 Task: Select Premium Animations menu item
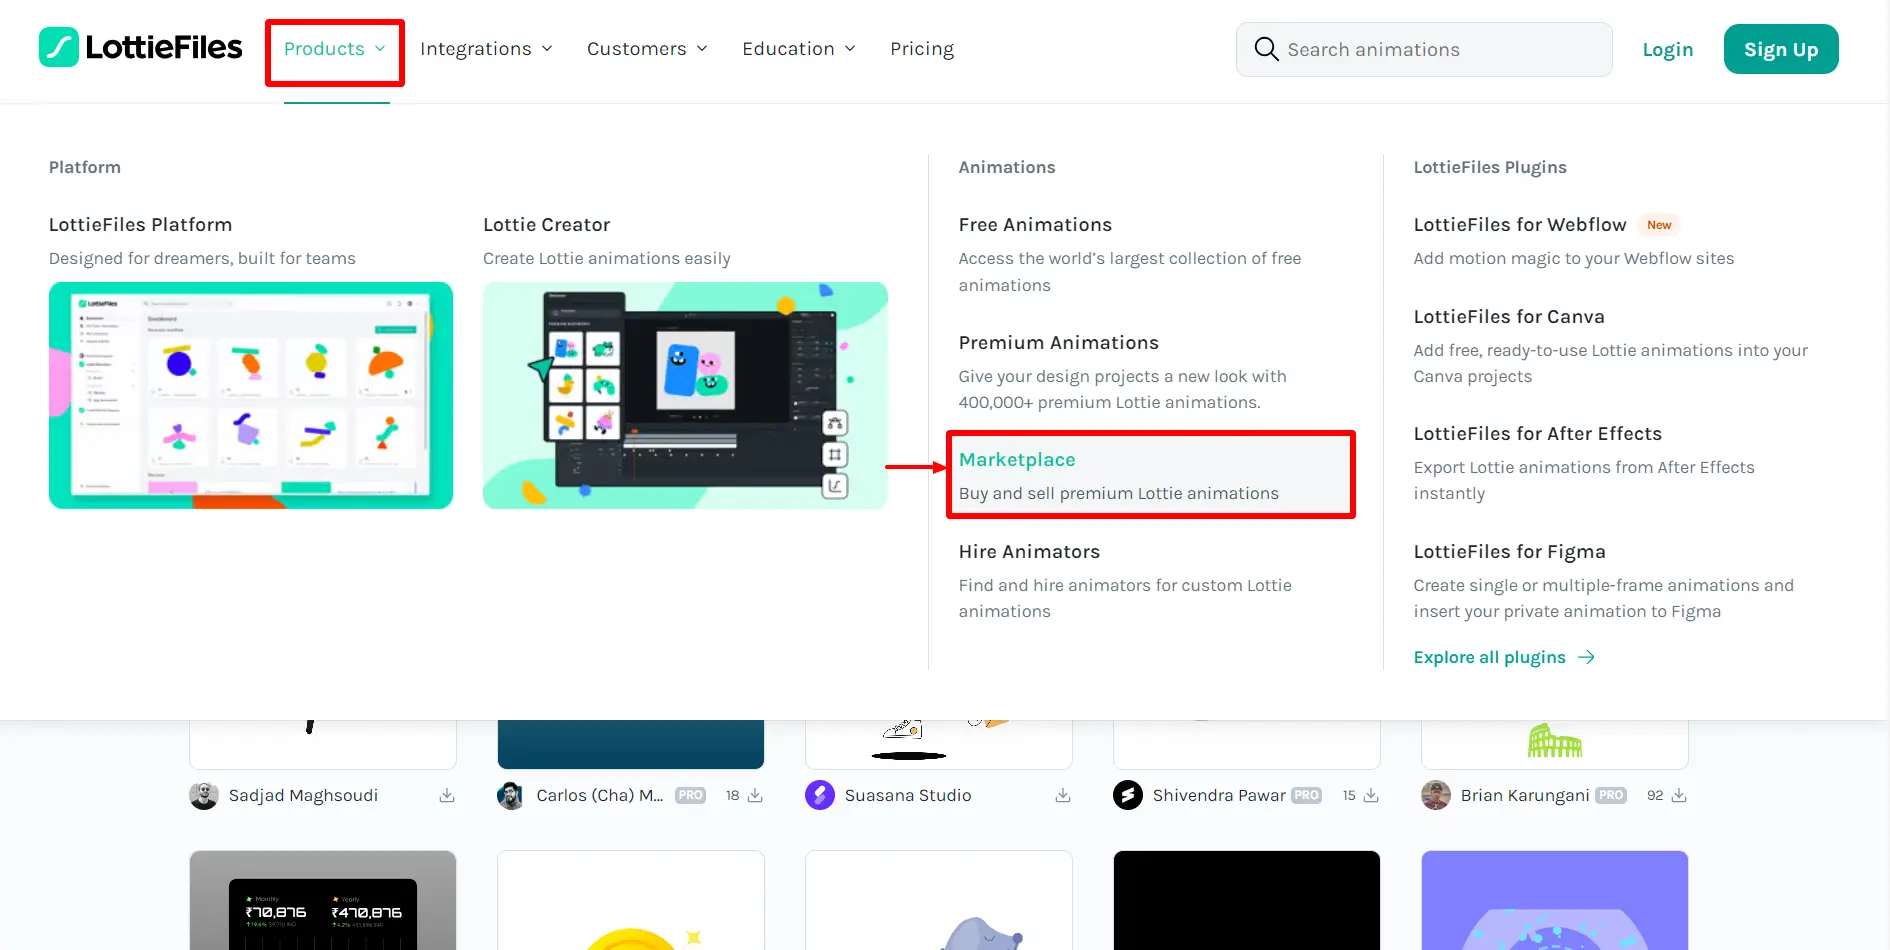click(1058, 343)
